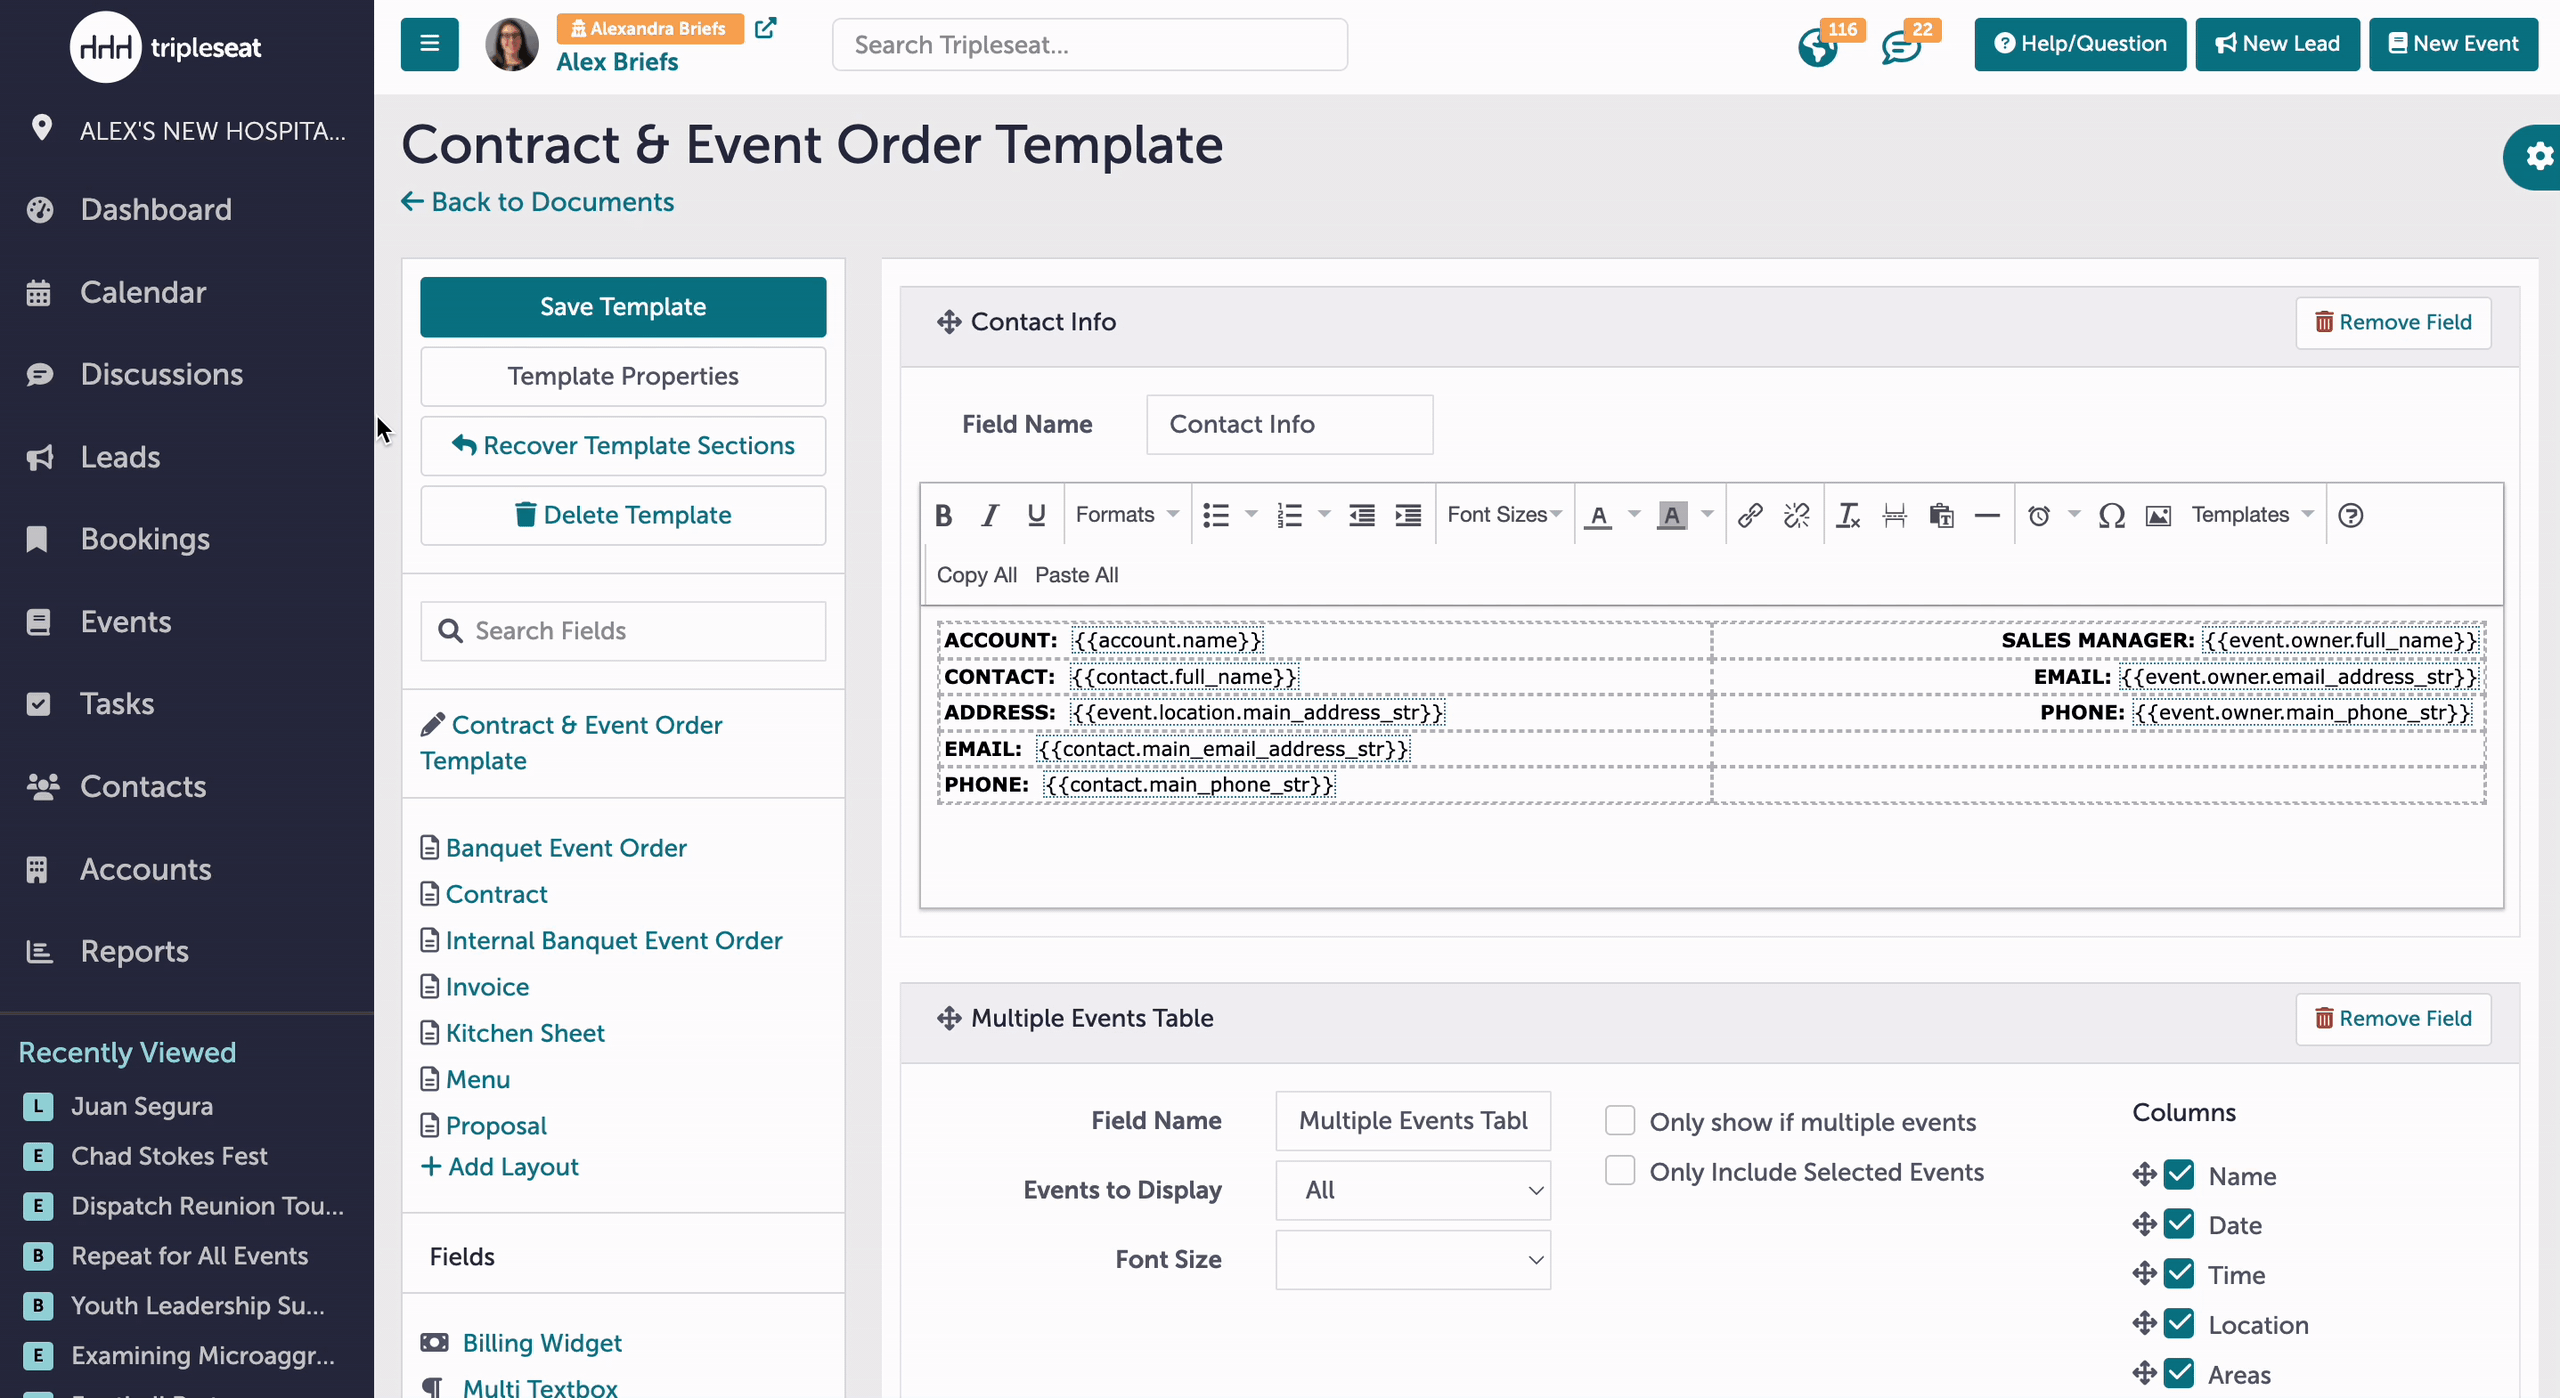Open chat messages with 22 badge

pos(1901,46)
